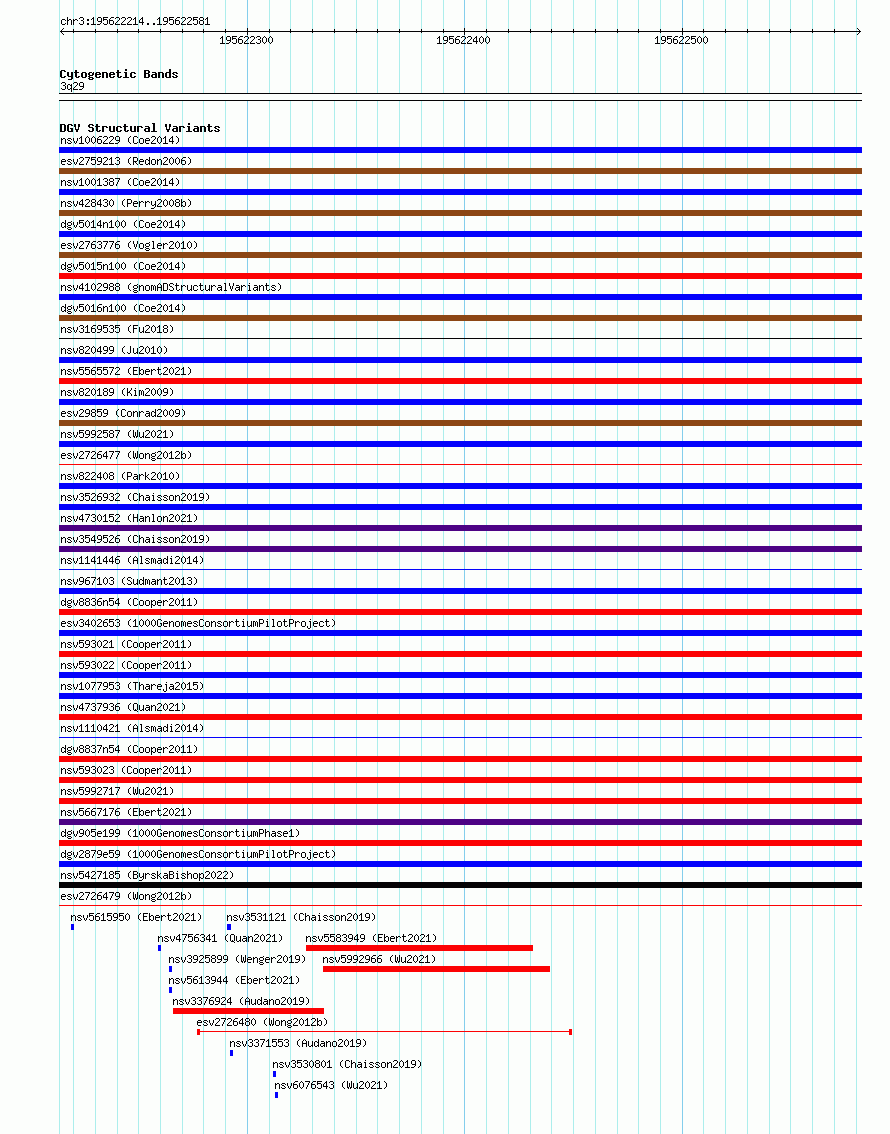Viewport: 890px width, 1134px height.
Task: Click the nsv4737936 (Quan2021) label
Action: (123, 707)
